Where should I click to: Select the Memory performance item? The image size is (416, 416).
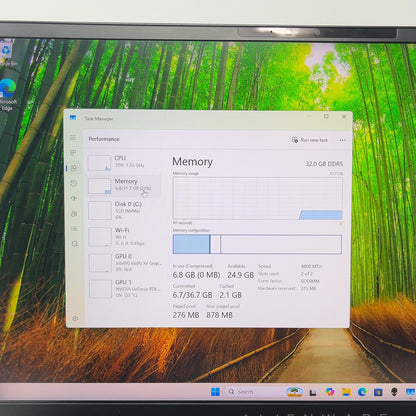point(124,185)
